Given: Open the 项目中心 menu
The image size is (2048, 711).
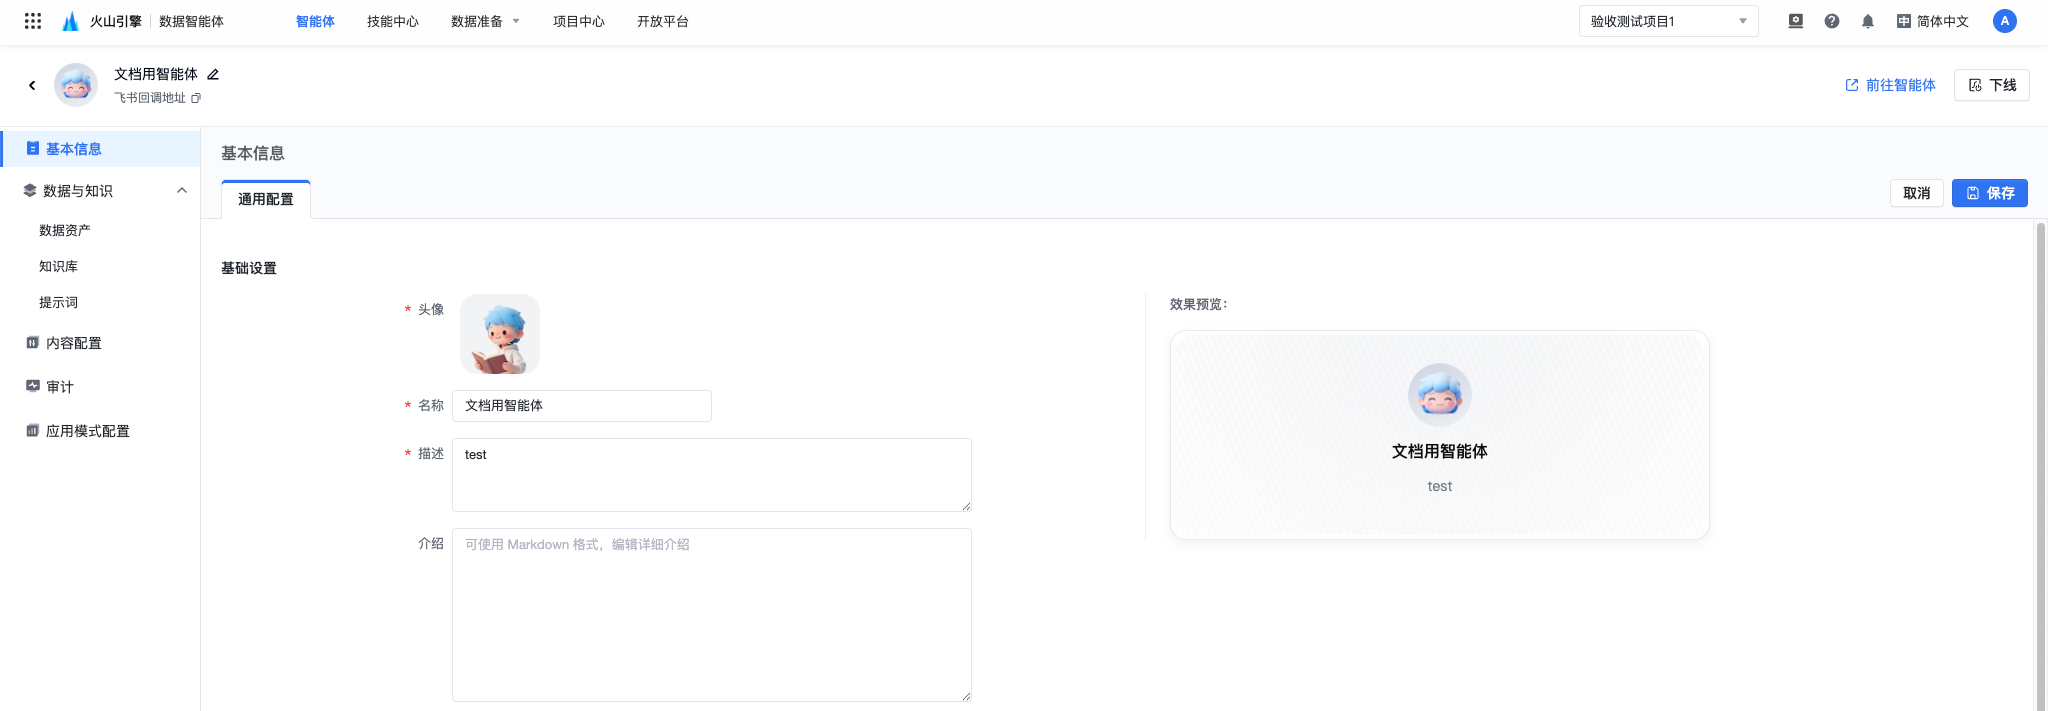Looking at the screenshot, I should click(579, 21).
